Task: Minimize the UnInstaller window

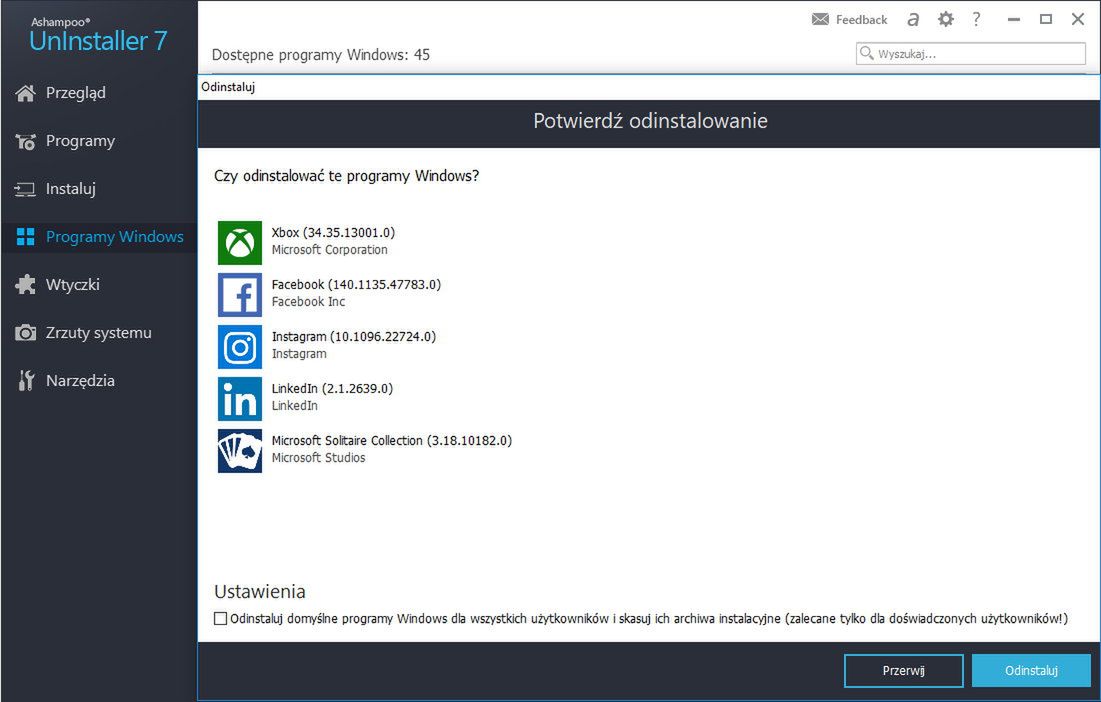Action: [x=1013, y=20]
